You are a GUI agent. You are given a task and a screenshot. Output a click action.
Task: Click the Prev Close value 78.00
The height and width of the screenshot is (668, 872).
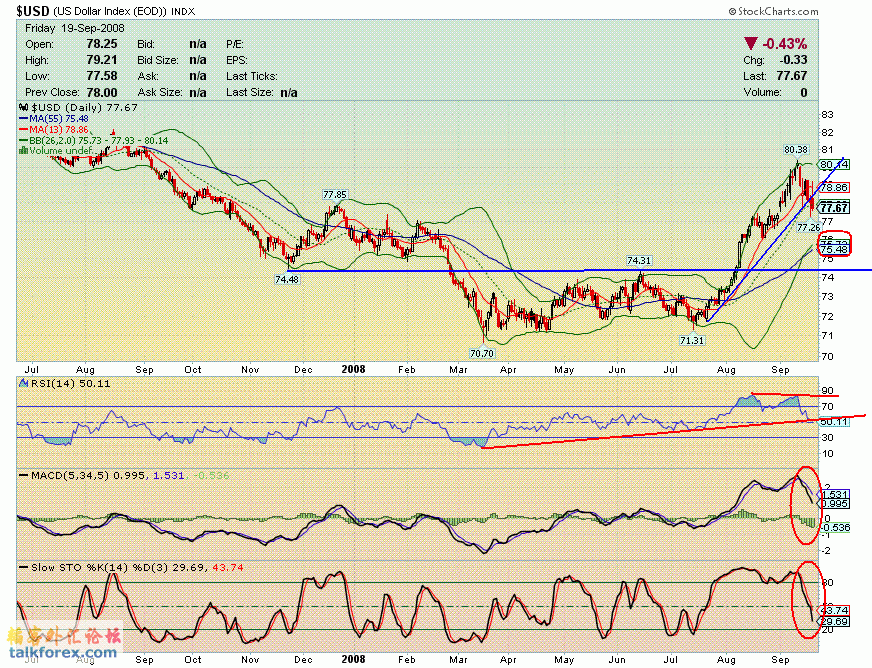point(102,92)
